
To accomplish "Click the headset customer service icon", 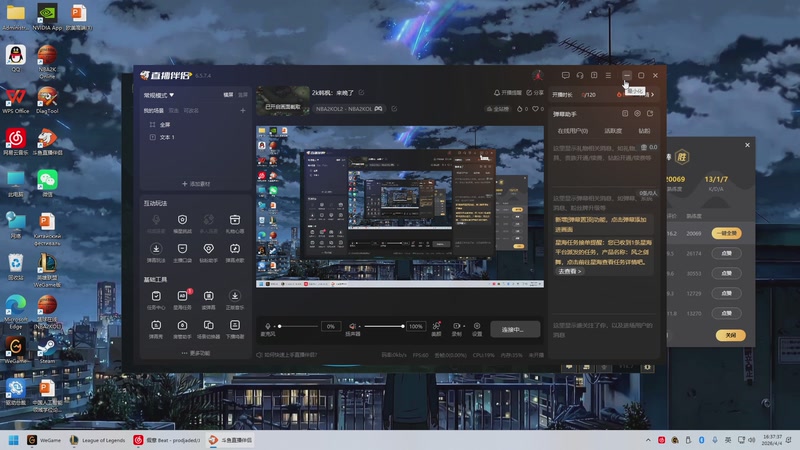I will (580, 76).
